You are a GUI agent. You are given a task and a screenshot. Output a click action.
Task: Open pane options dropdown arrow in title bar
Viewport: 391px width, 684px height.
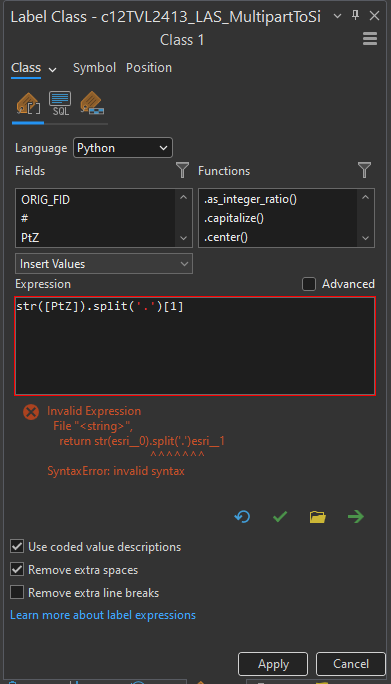[337, 17]
